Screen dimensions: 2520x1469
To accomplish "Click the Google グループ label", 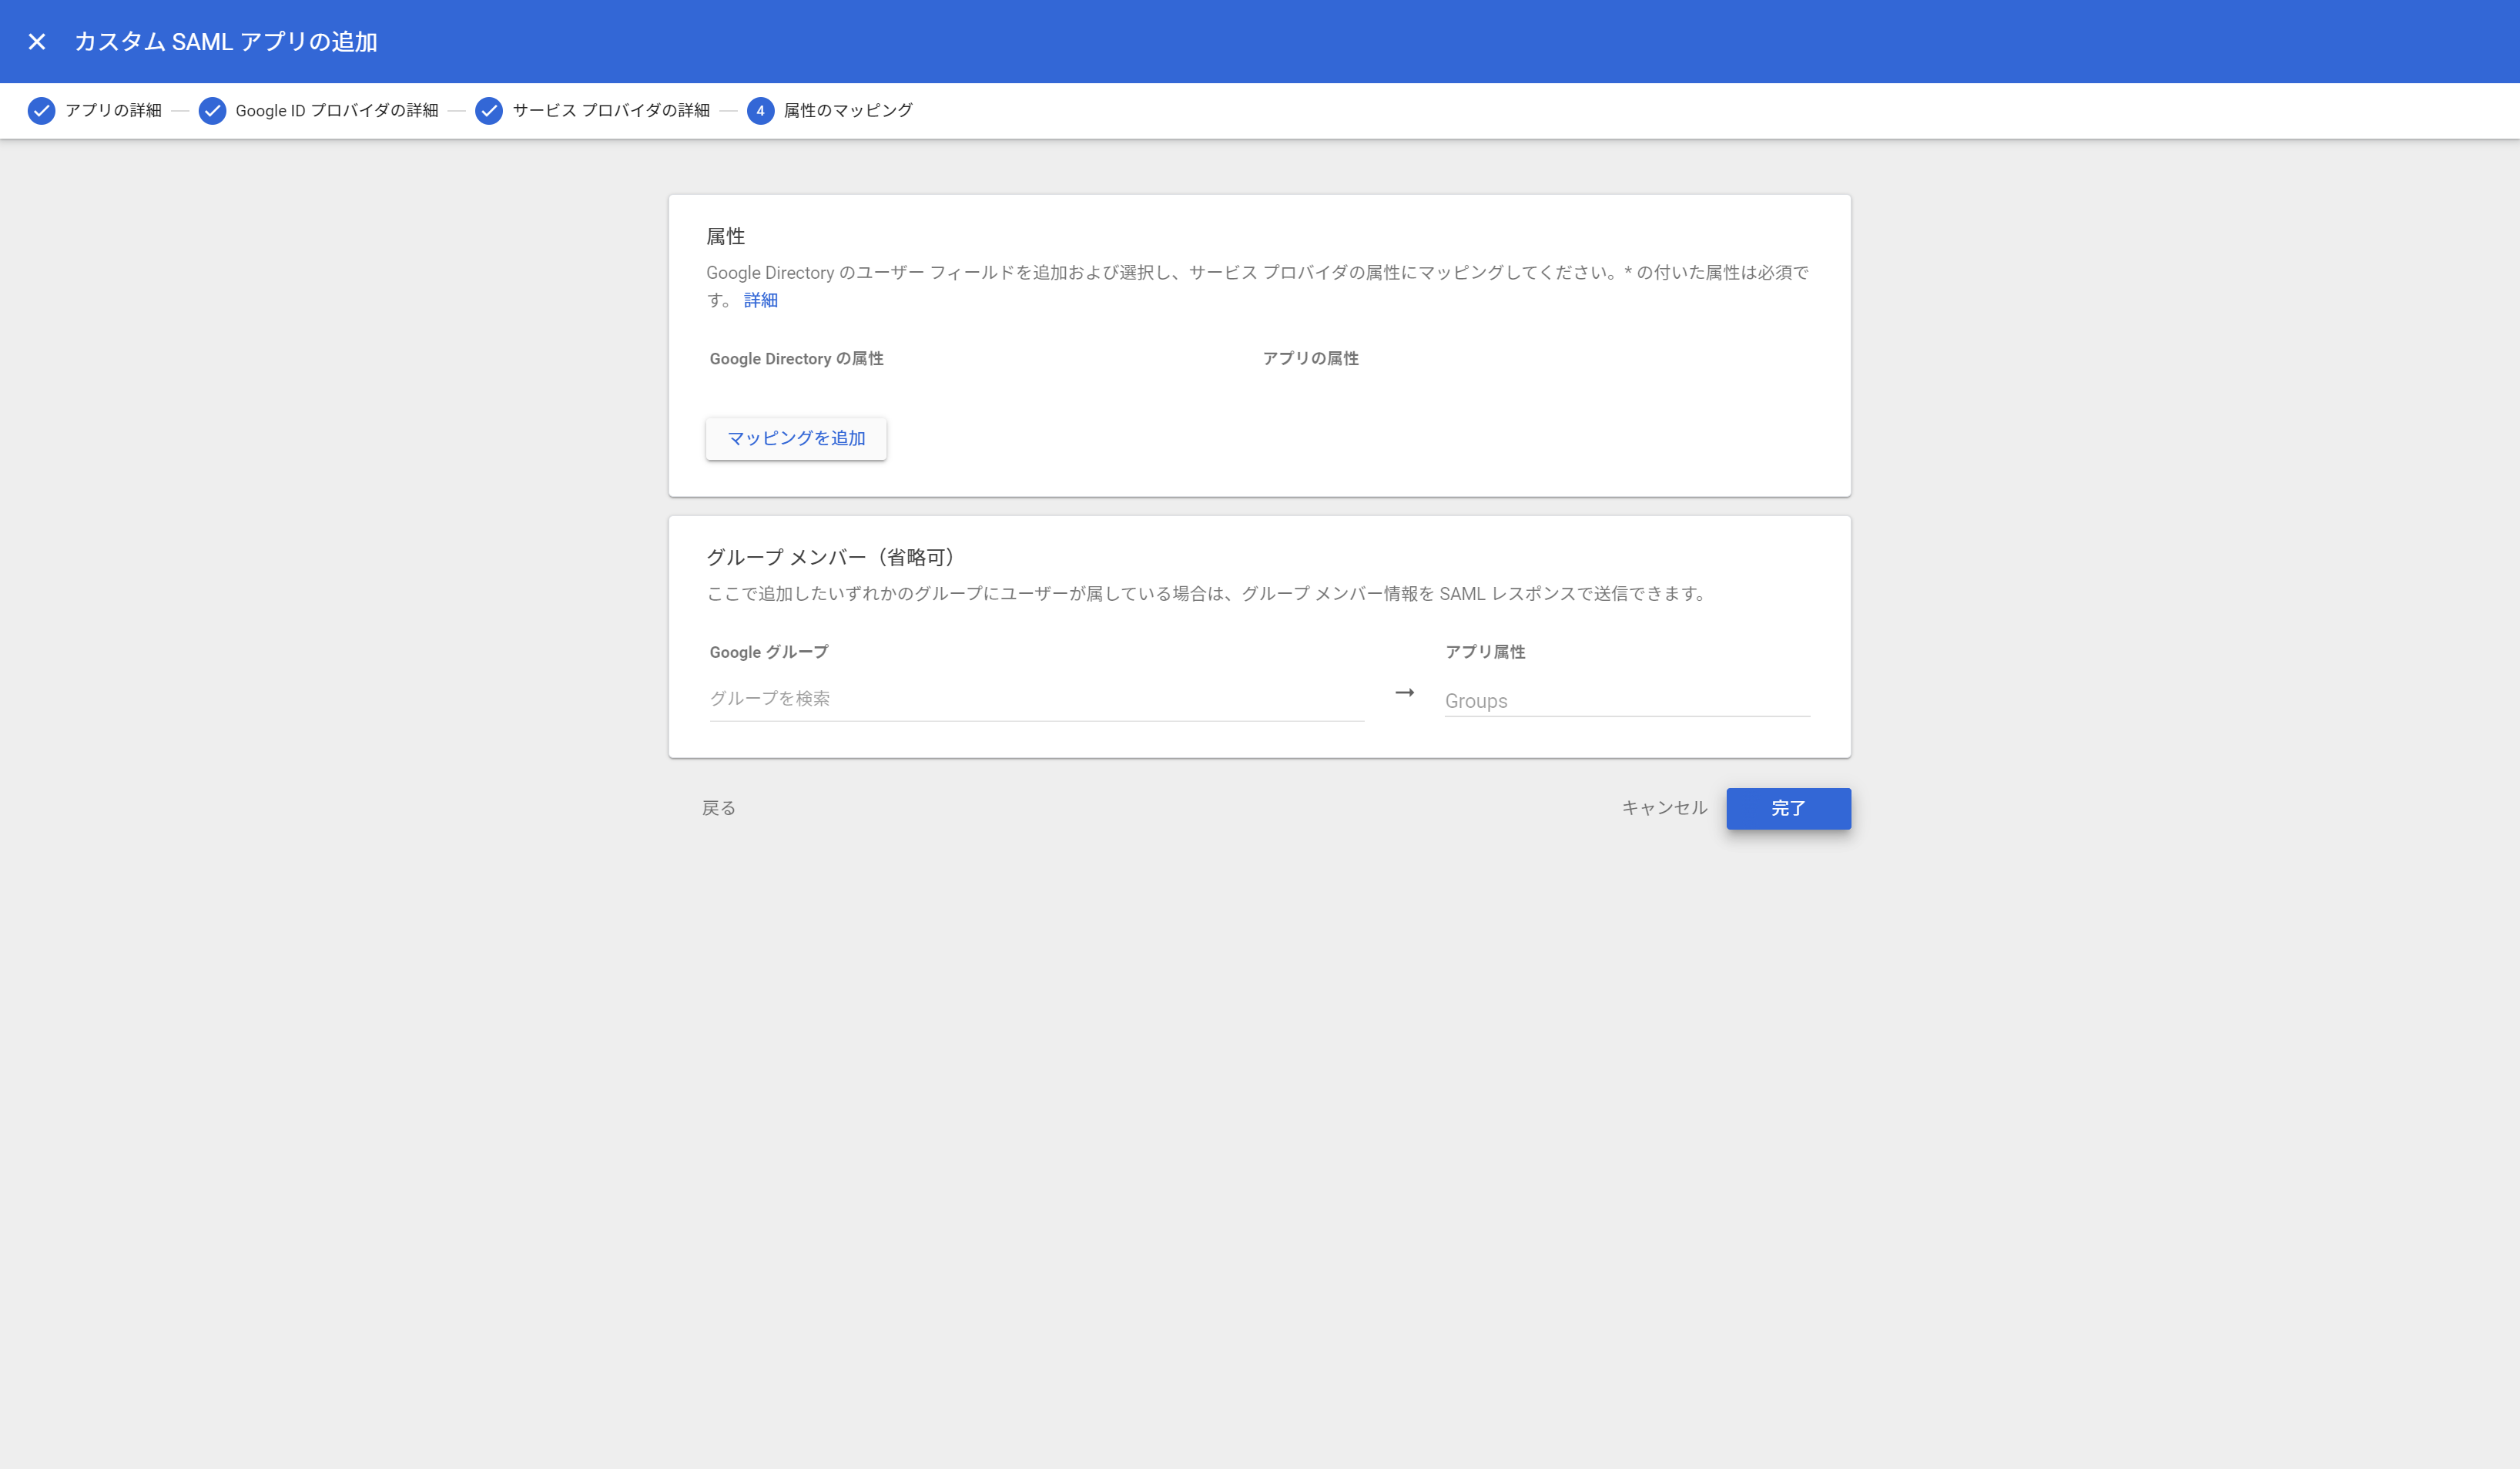I will tap(769, 652).
